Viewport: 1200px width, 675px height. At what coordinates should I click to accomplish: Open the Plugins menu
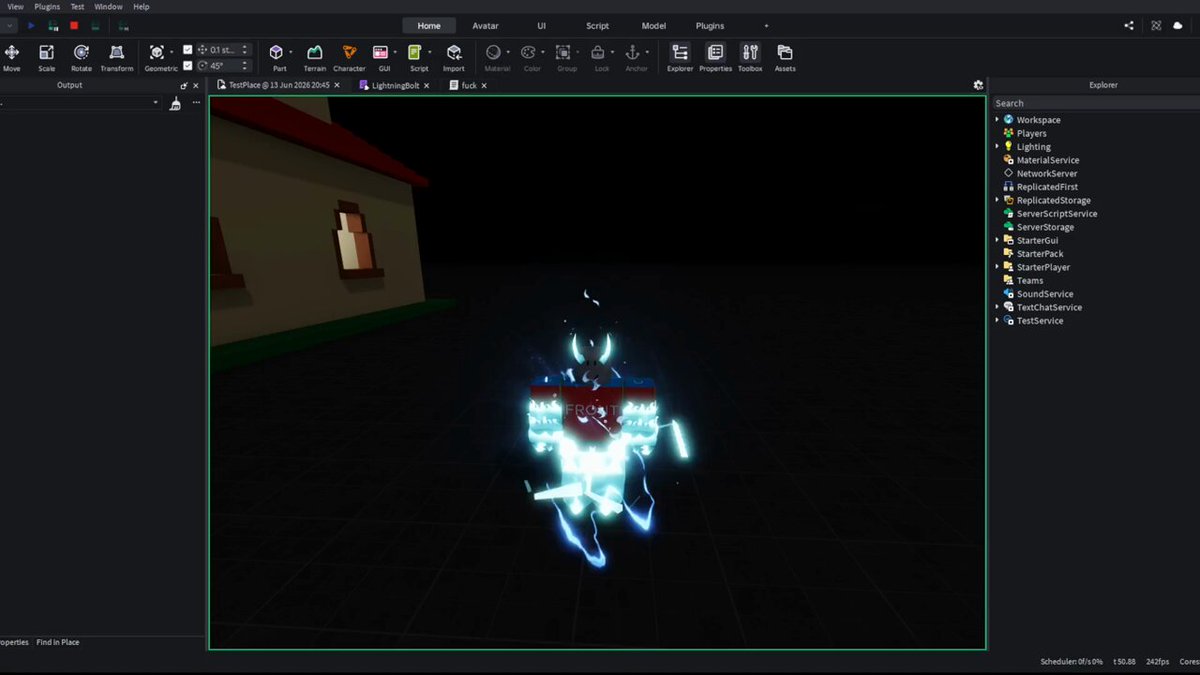coord(47,6)
